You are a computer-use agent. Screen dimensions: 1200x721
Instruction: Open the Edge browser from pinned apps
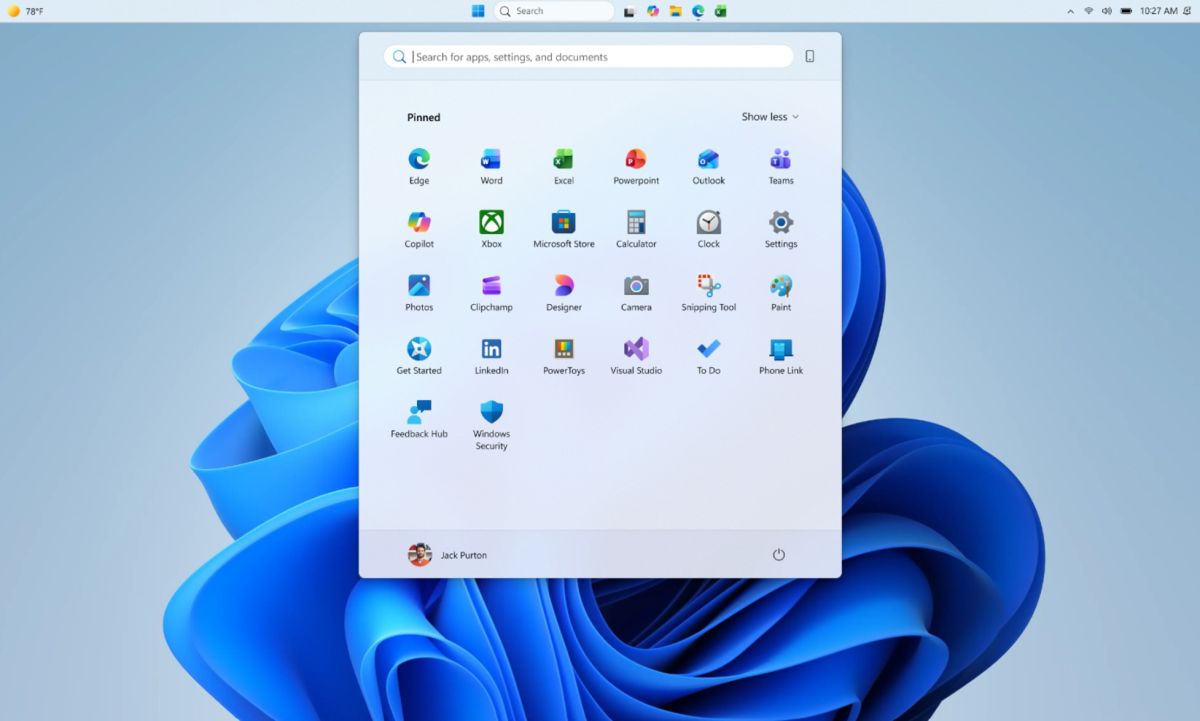click(x=419, y=166)
